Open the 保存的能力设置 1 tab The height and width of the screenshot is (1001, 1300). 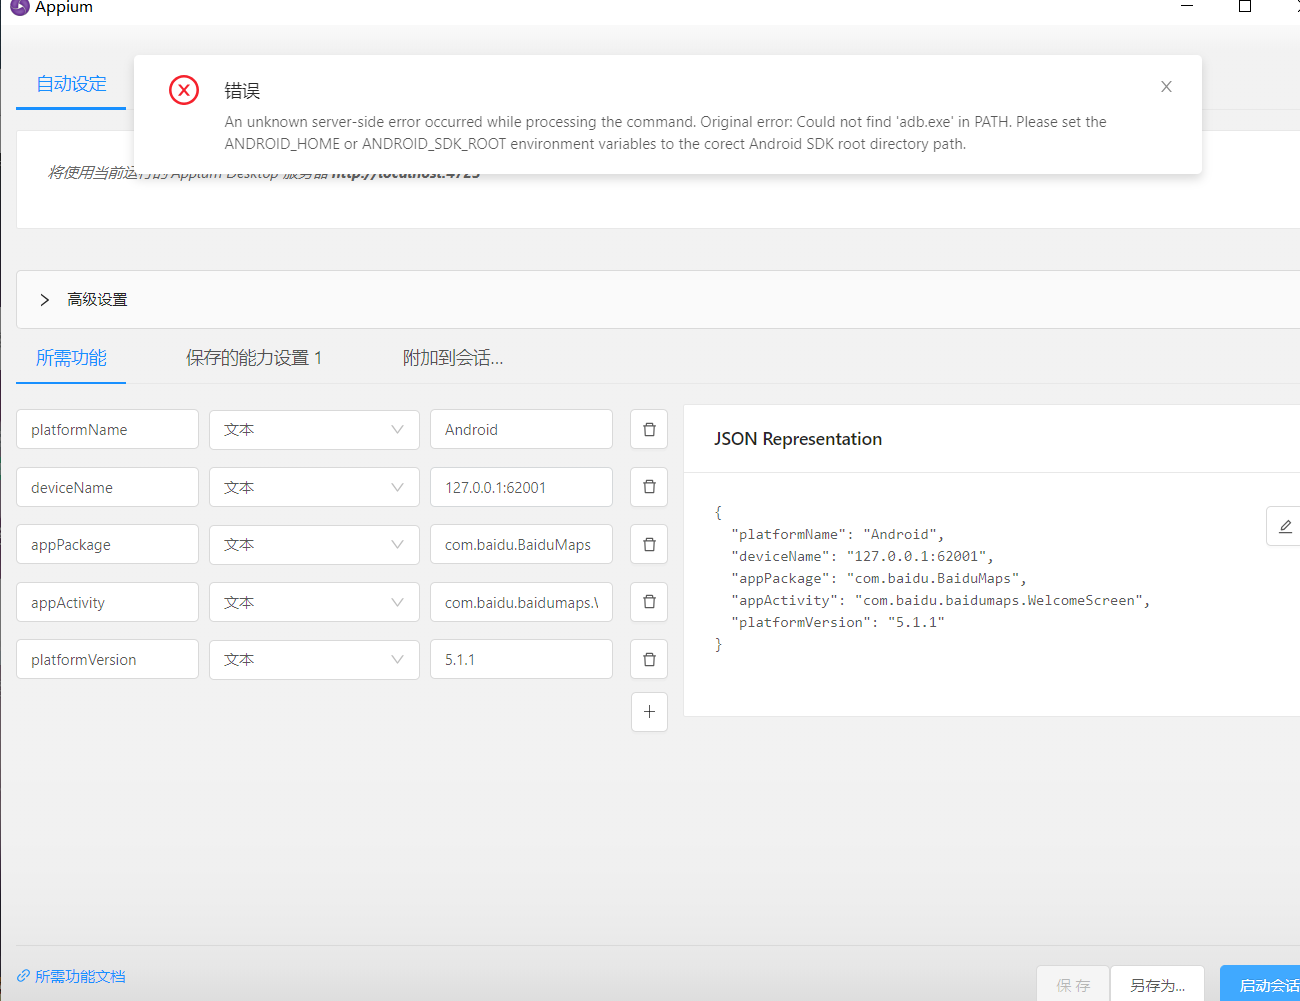254,358
